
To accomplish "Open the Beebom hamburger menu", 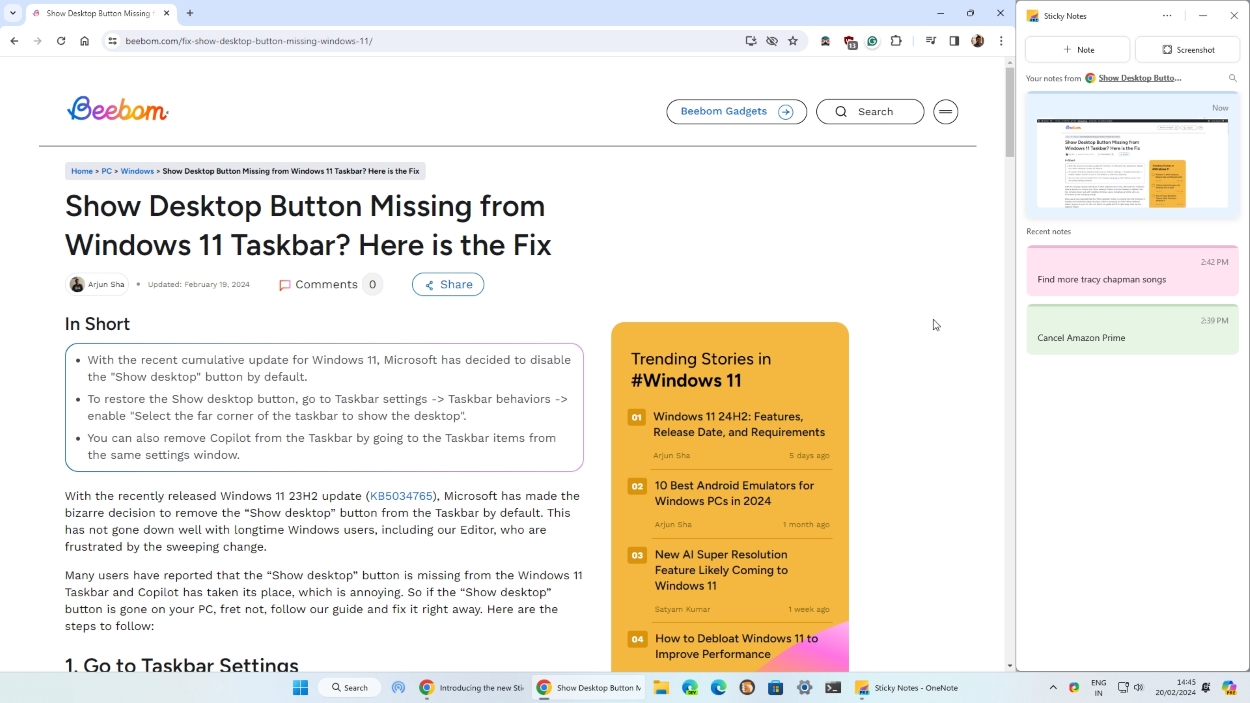I will pos(945,111).
